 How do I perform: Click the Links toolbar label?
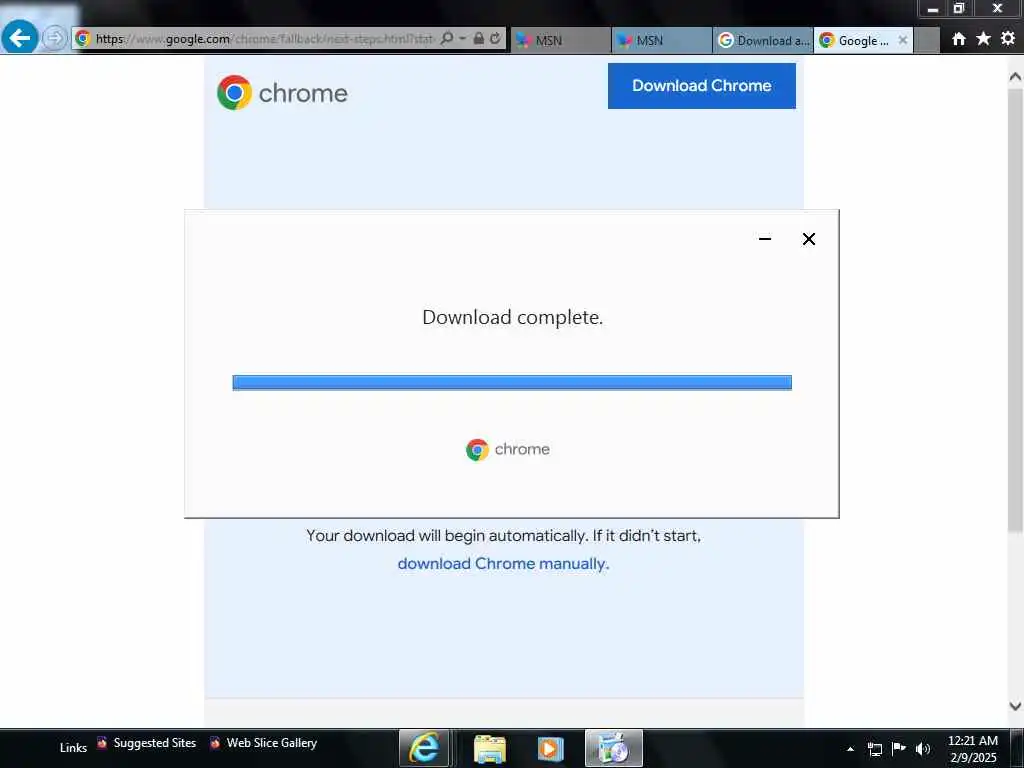click(x=73, y=748)
